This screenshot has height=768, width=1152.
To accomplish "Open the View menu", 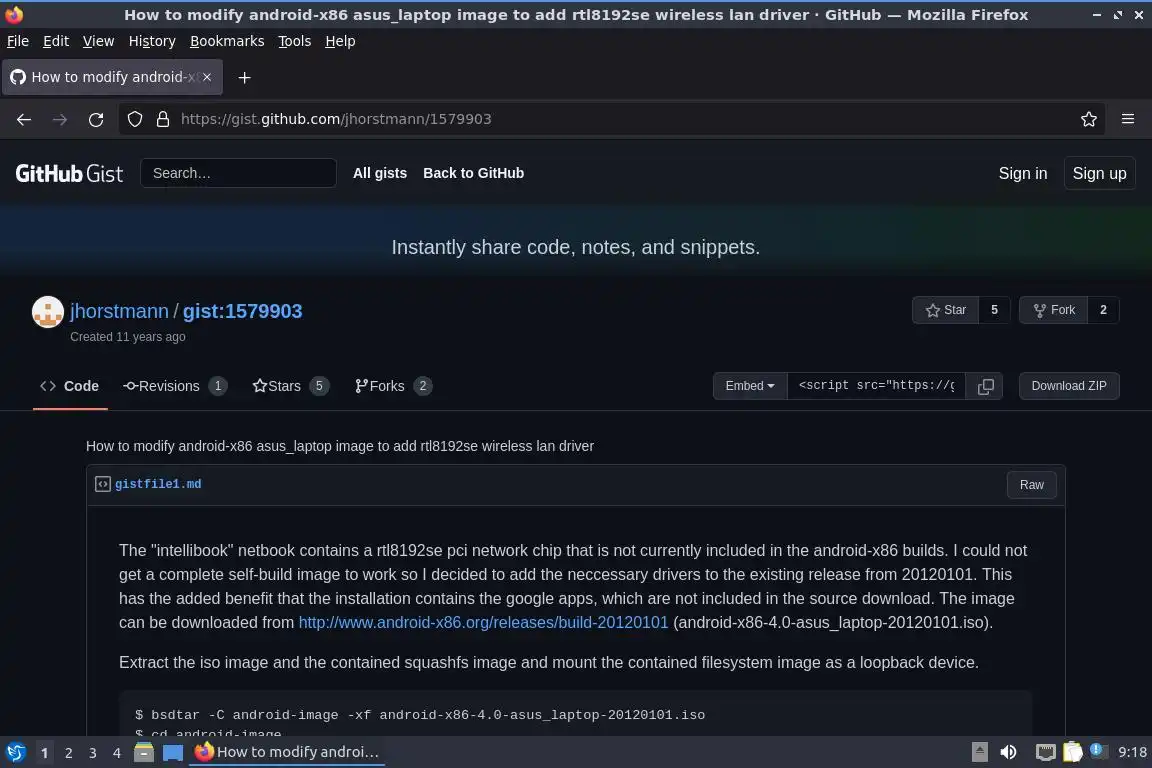I will click(x=98, y=41).
